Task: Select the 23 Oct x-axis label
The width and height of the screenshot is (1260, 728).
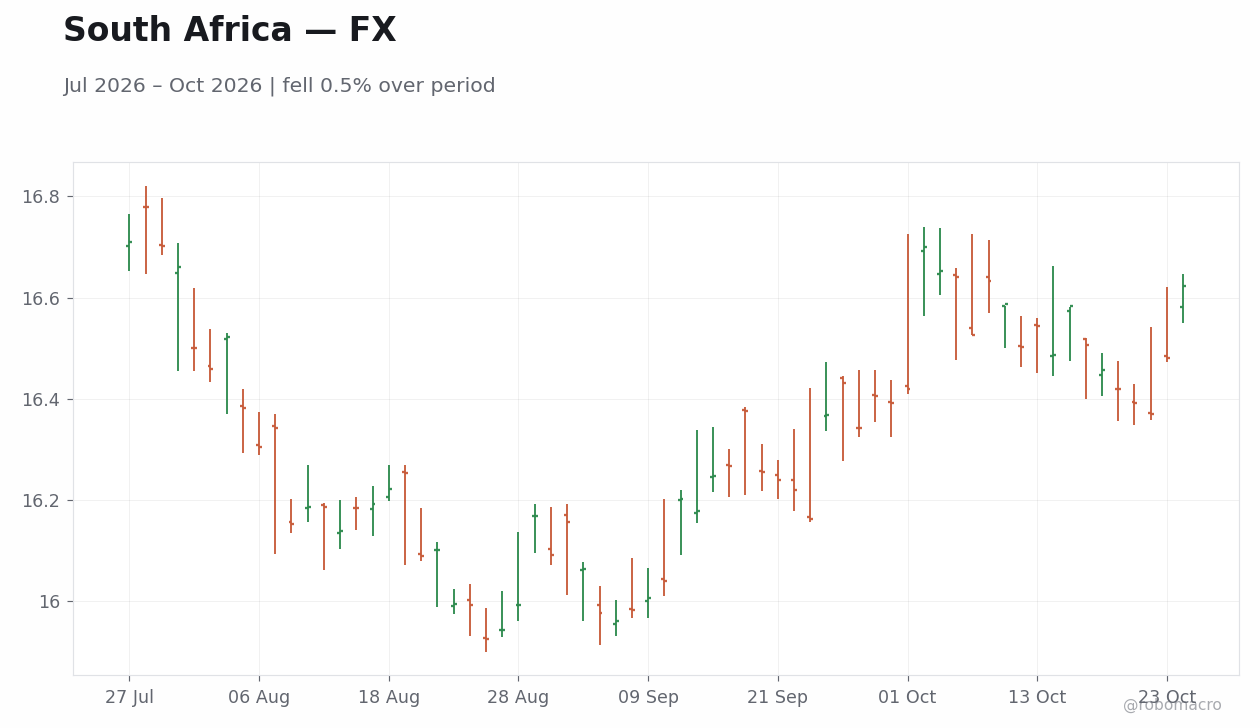Action: 1166,697
